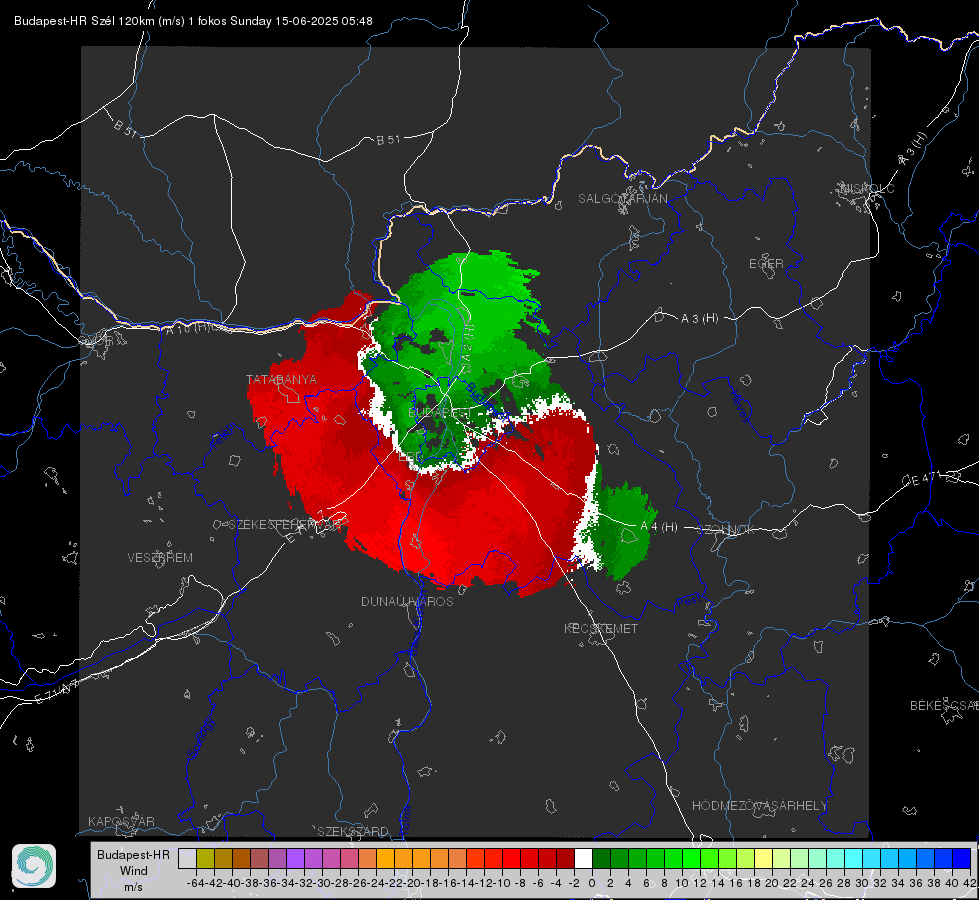Viewport: 979px width, 900px height.
Task: Choose the olive swatch above -64
Action: (x=205, y=858)
